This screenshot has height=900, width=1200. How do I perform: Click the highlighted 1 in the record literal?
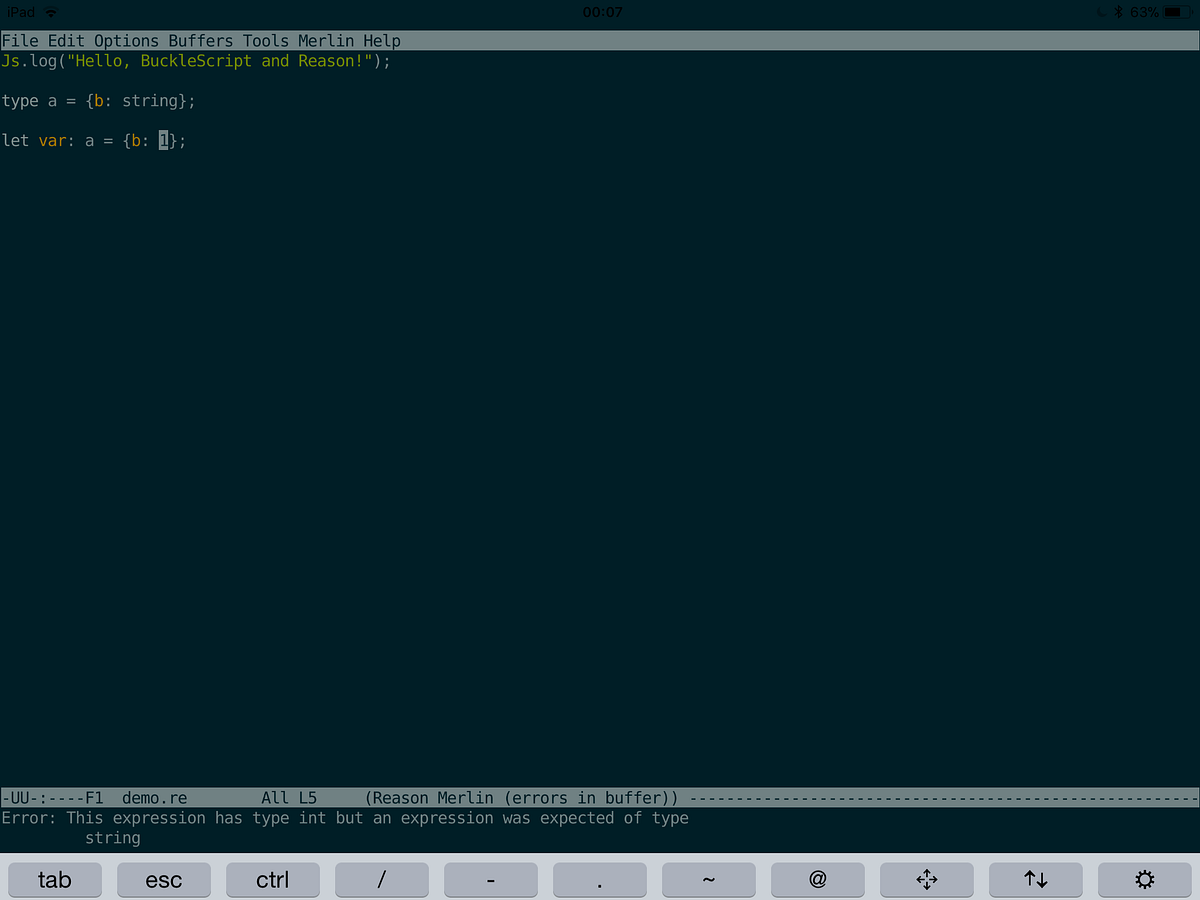point(163,140)
